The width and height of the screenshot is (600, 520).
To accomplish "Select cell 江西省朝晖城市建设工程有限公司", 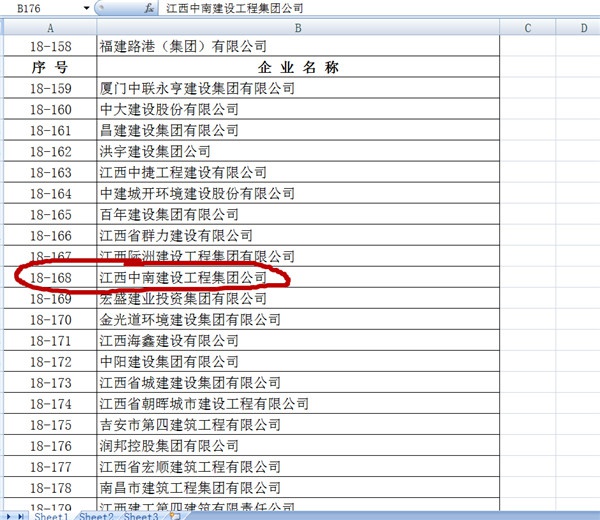I will pos(298,403).
